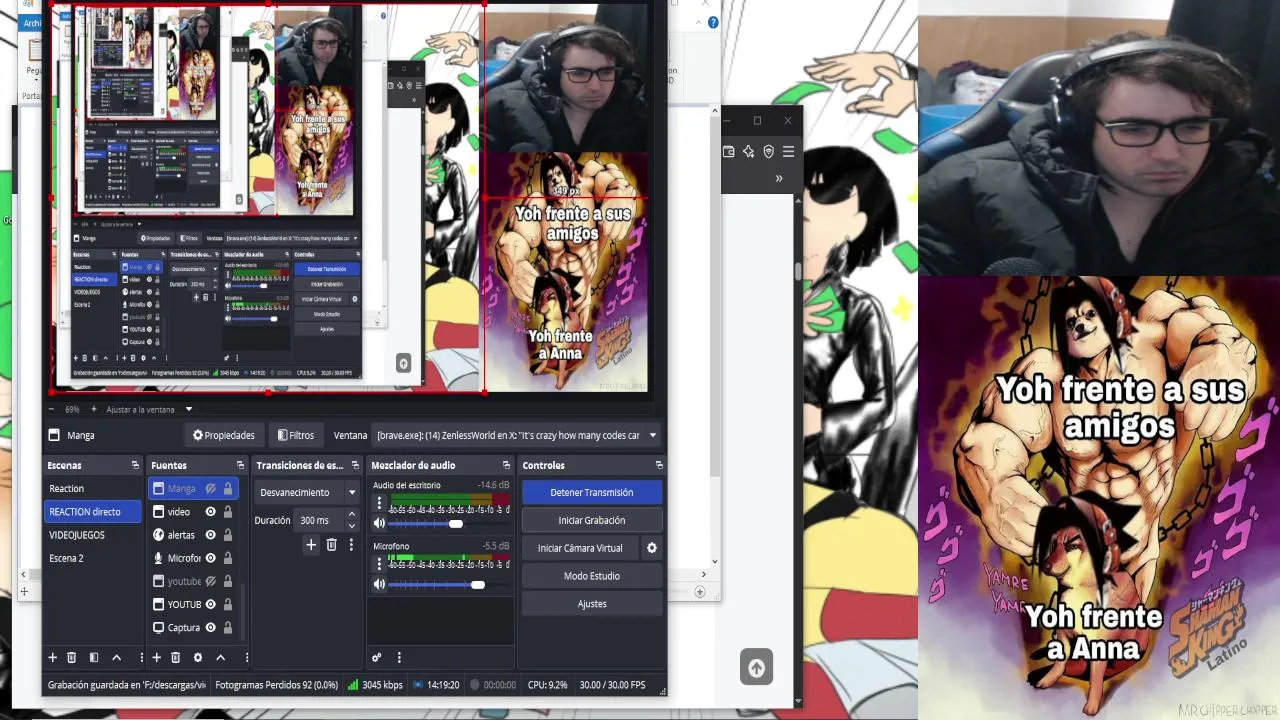Screen dimensions: 1280x720
Task: Zoom in the OBS preview with plus icon
Action: point(94,409)
